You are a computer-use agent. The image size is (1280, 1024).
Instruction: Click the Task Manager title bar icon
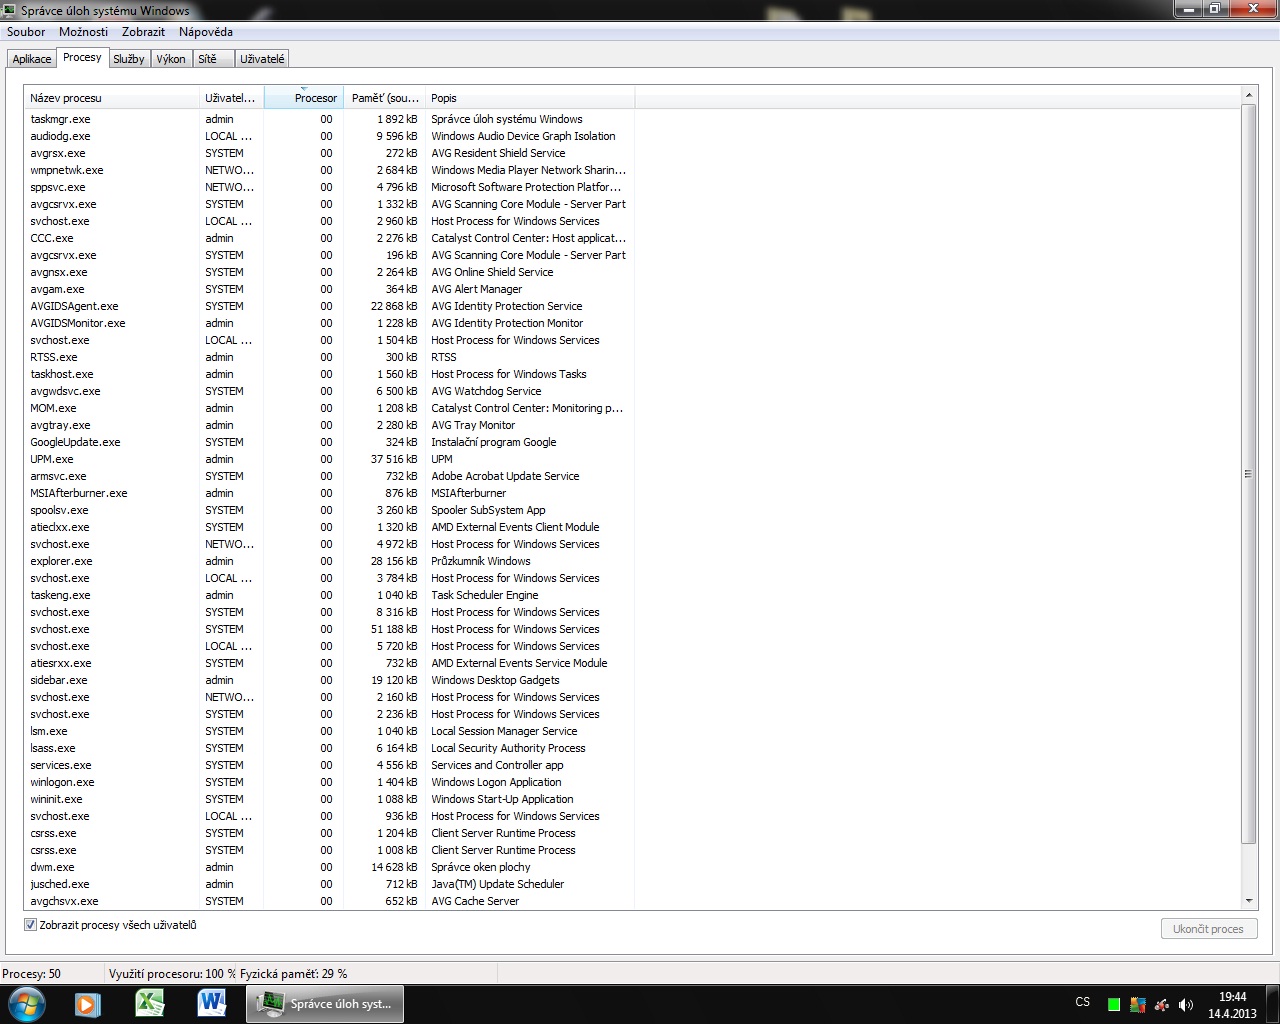9,10
